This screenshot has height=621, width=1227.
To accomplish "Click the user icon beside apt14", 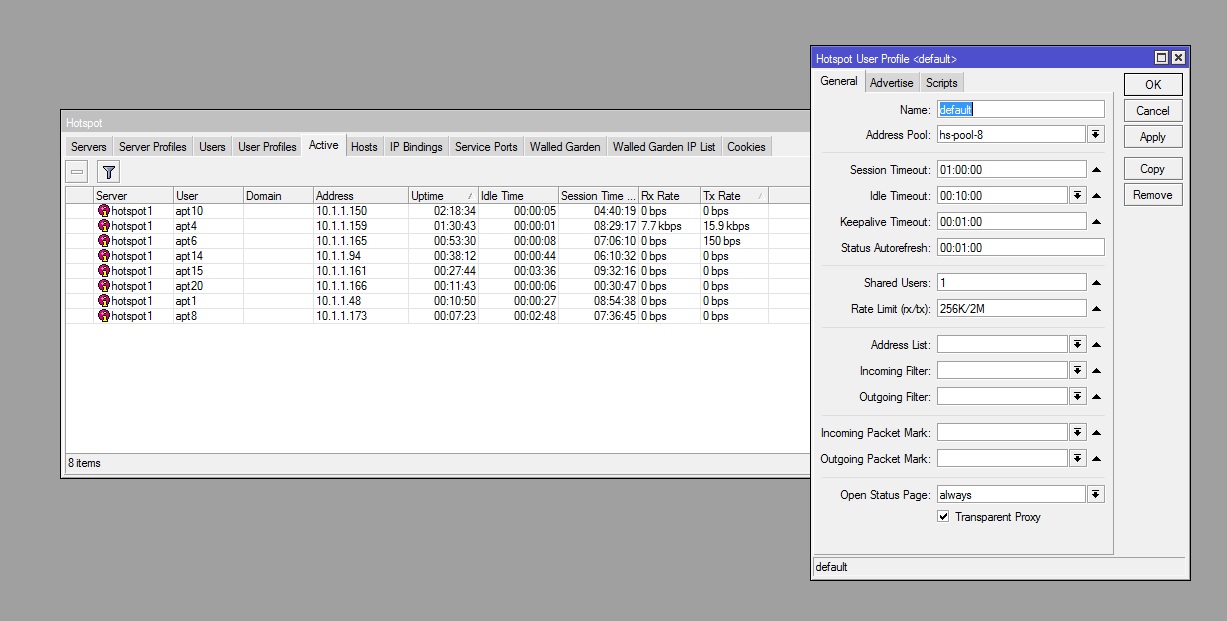I will tap(102, 256).
